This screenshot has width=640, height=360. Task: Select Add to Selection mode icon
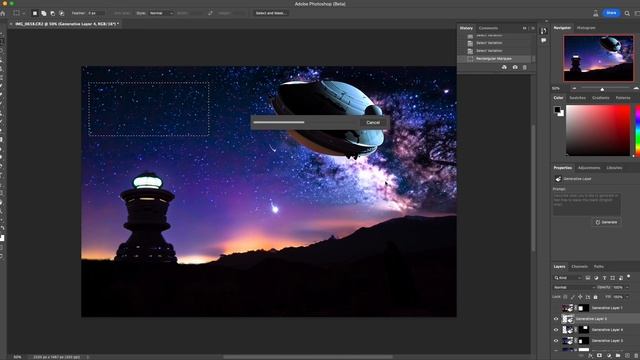coord(44,13)
